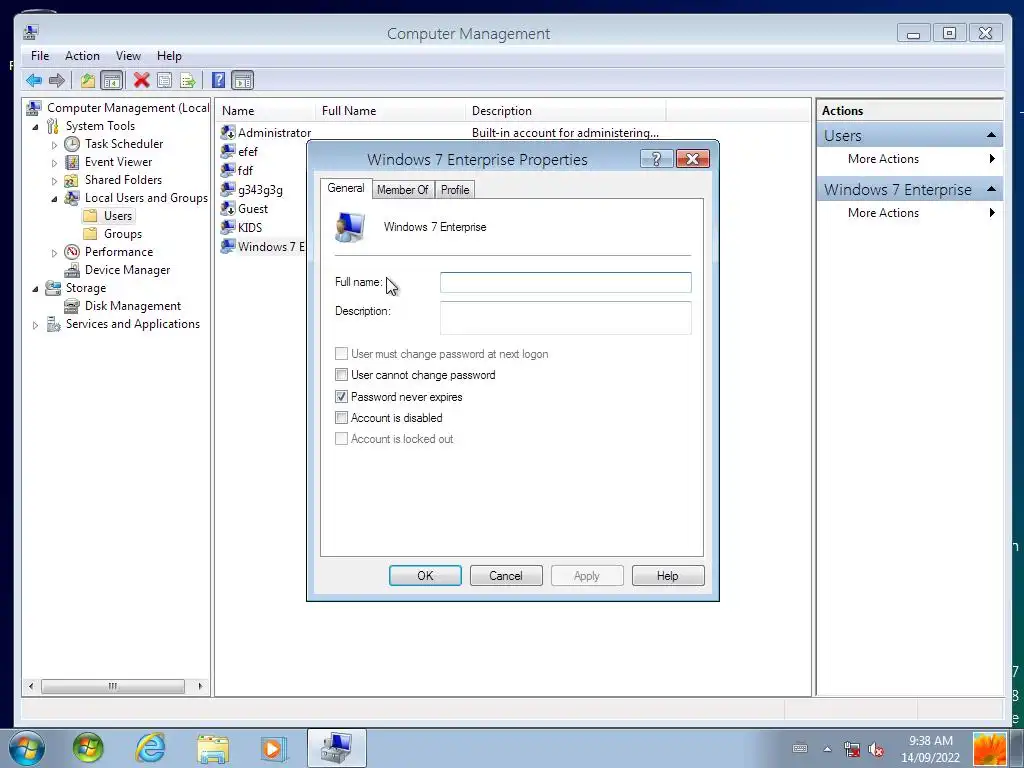
Task: Click the tree pane horizontal scrollbar thumb
Action: pyautogui.click(x=113, y=686)
